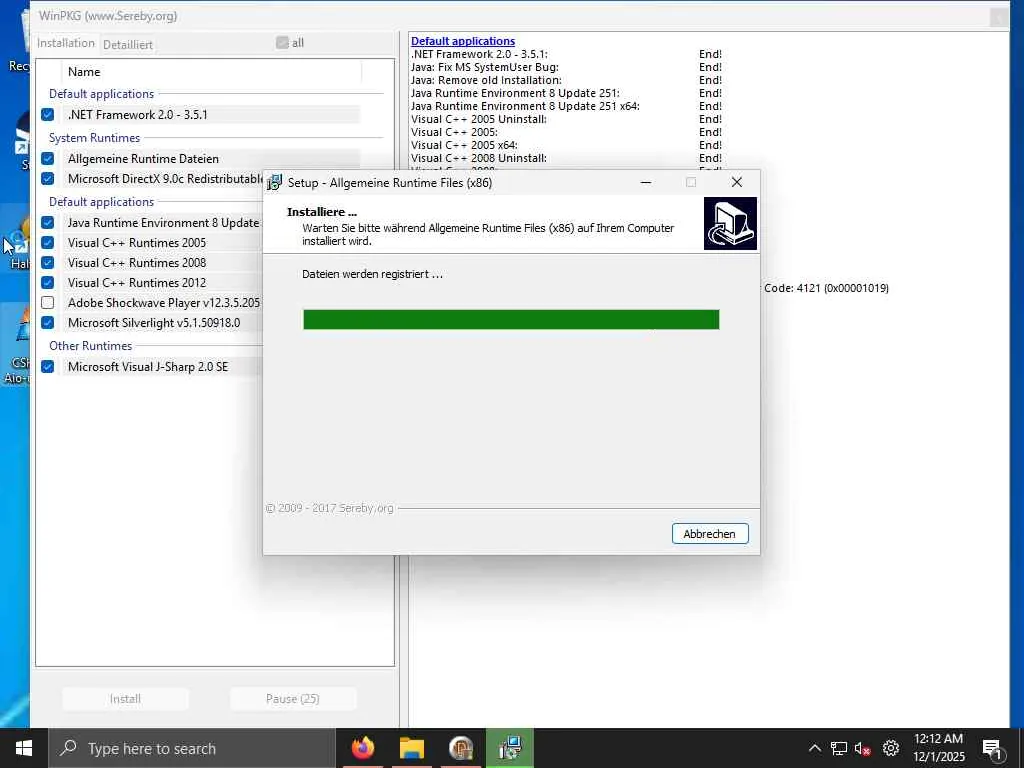
Task: Switch to the Detailliert tab
Action: [x=128, y=44]
